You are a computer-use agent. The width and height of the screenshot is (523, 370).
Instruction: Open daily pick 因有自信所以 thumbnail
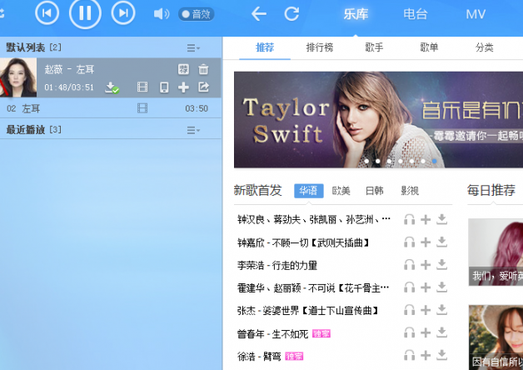click(496, 337)
